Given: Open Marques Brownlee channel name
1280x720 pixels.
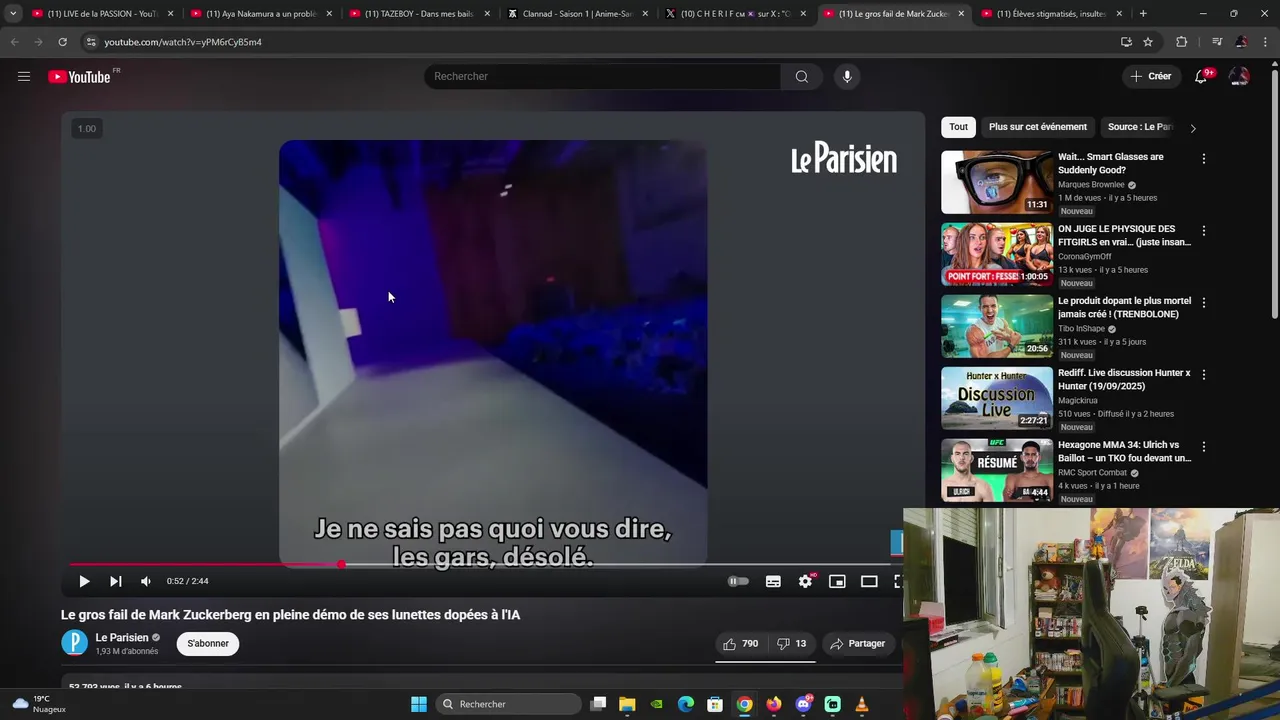Looking at the screenshot, I should pyautogui.click(x=1091, y=185).
